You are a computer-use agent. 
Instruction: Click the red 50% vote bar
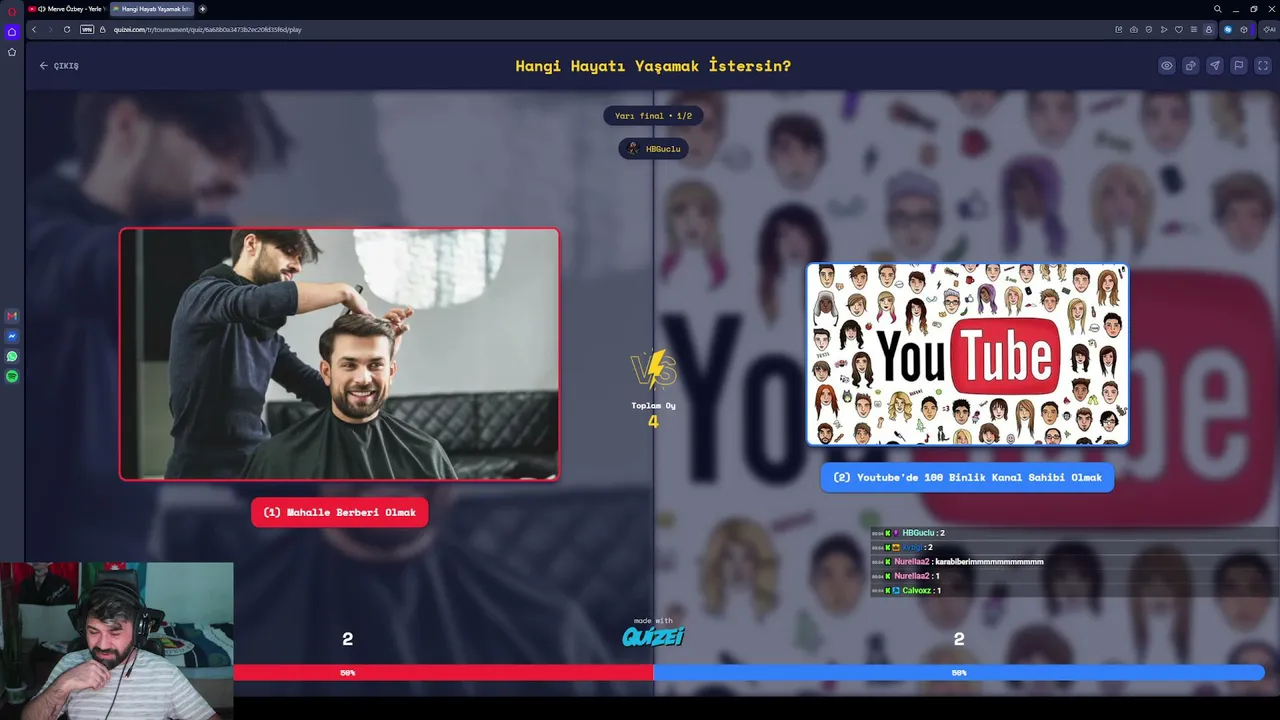point(443,673)
